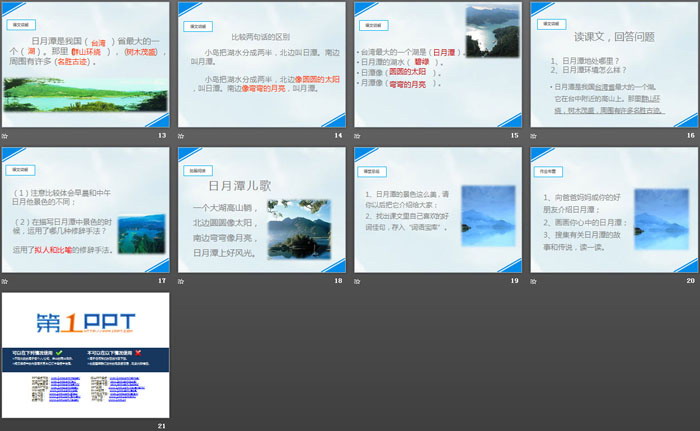Viewport: 700px width, 431px height.
Task: Click the slide number 21 label
Action: (x=161, y=426)
